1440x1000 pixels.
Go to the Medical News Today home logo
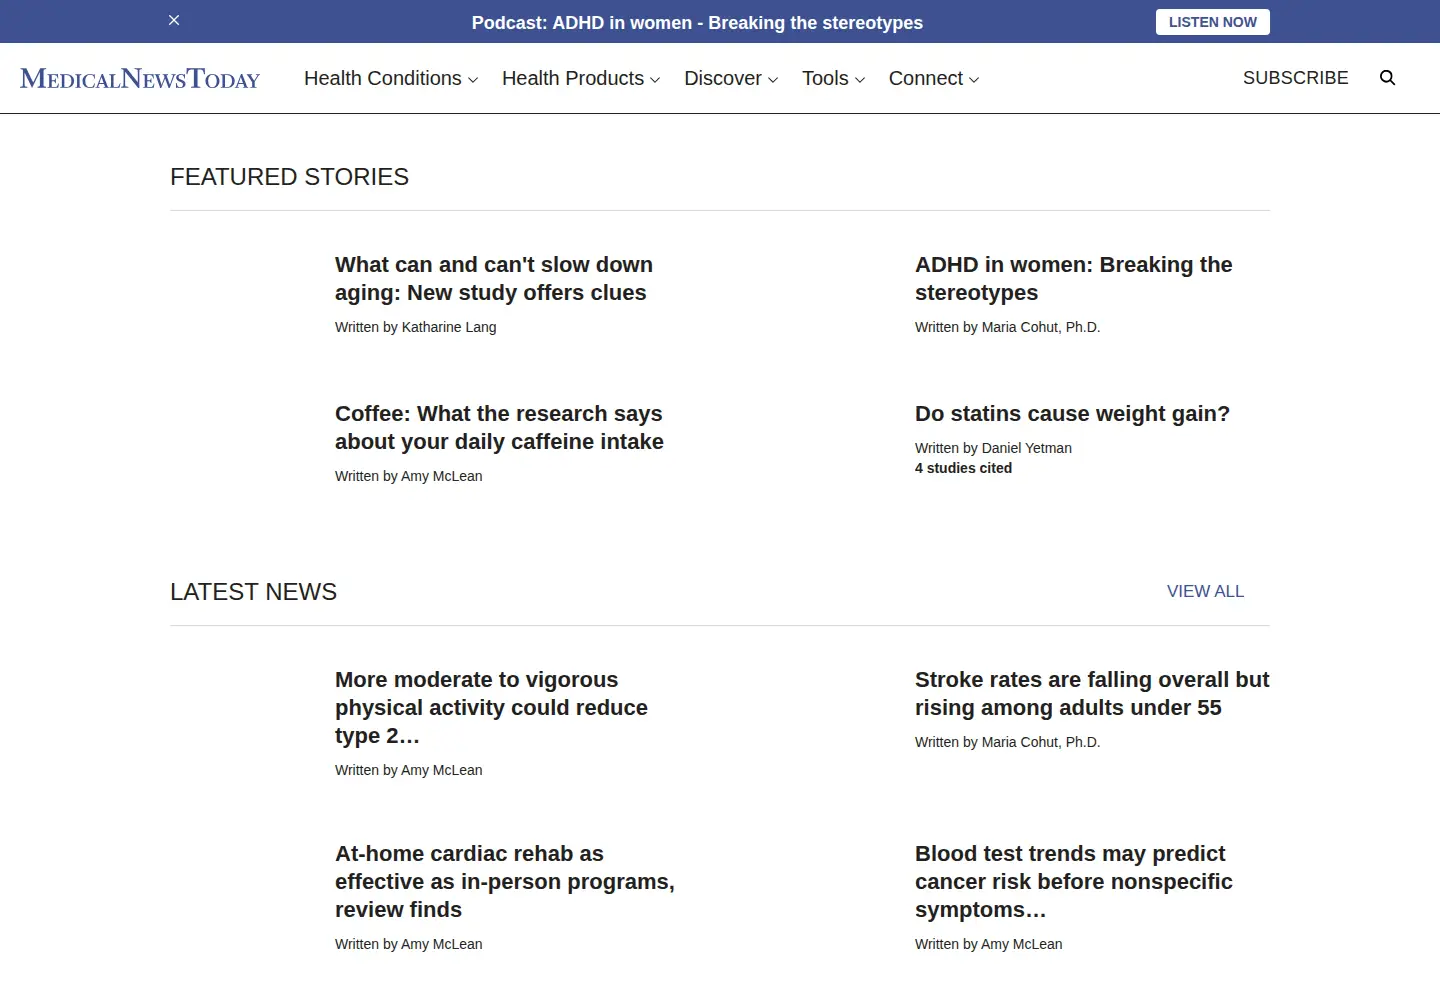(140, 78)
